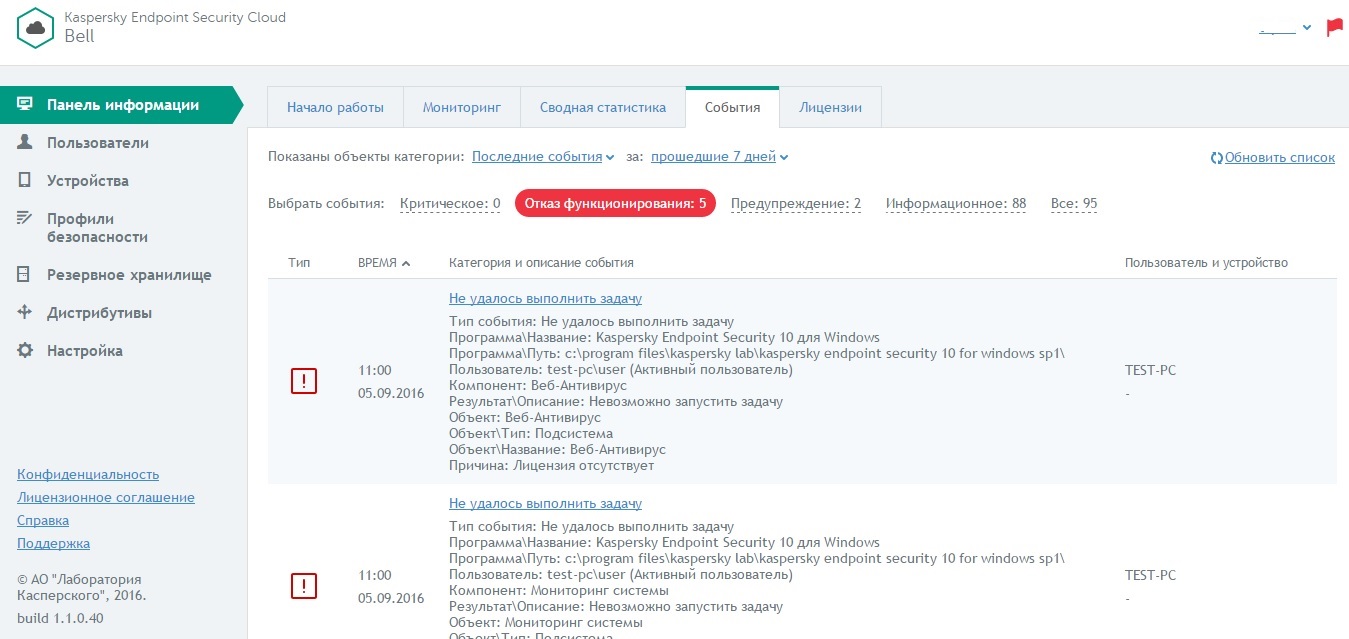Viewport: 1349px width, 639px height.
Task: Click the Тип column header
Action: (299, 263)
